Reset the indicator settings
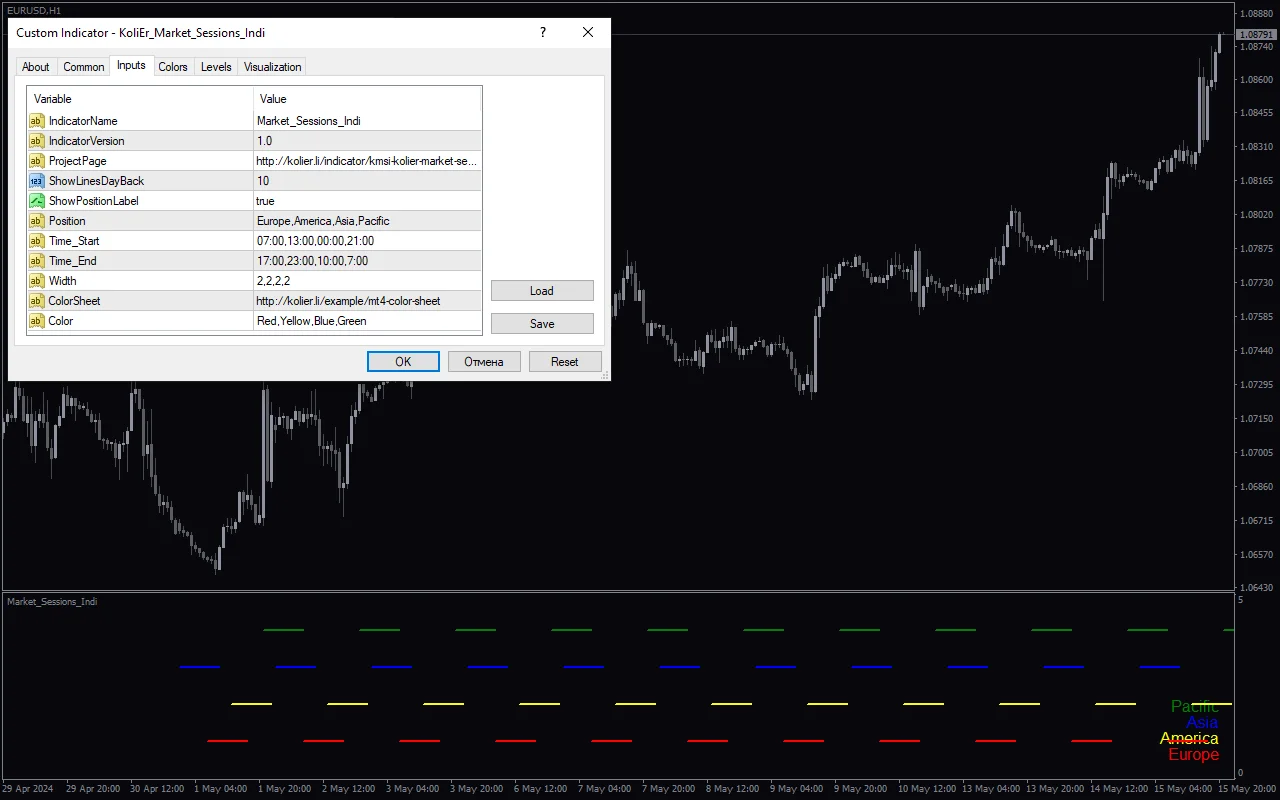This screenshot has height=800, width=1280. [x=565, y=361]
